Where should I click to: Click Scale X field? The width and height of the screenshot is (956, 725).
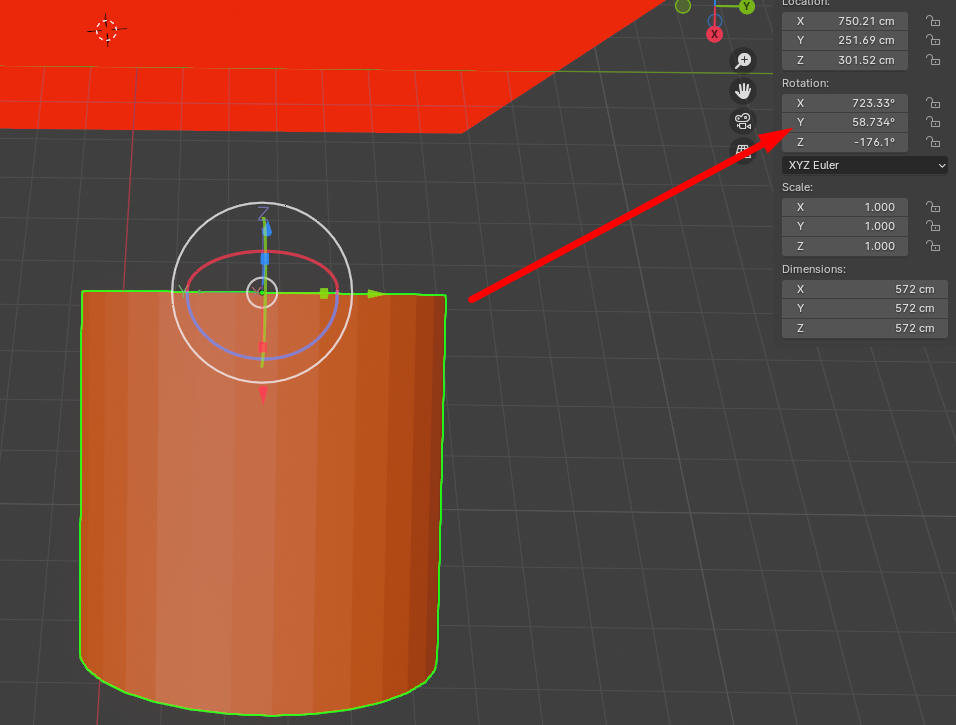[x=845, y=207]
